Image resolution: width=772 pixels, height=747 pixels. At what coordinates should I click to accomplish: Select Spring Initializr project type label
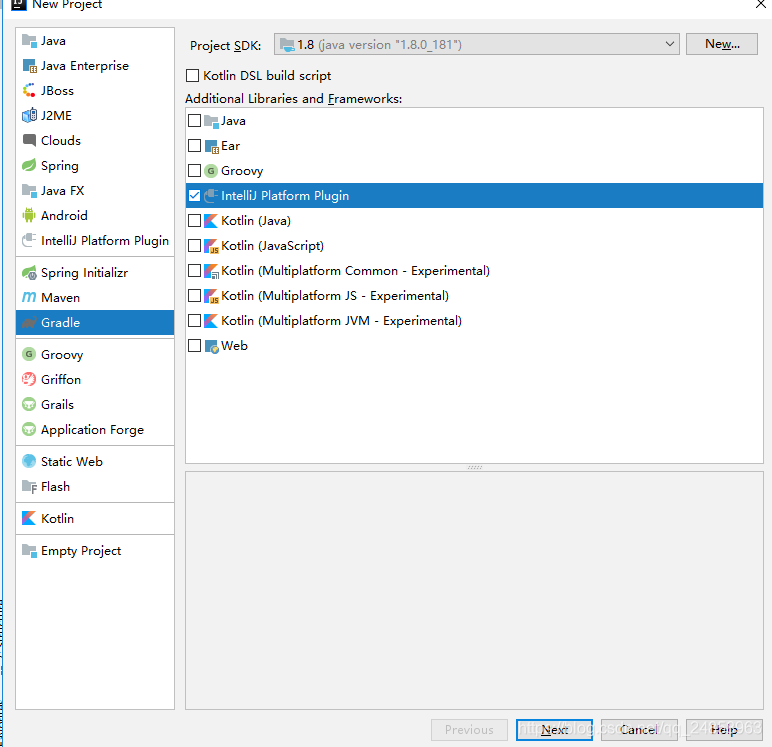85,273
